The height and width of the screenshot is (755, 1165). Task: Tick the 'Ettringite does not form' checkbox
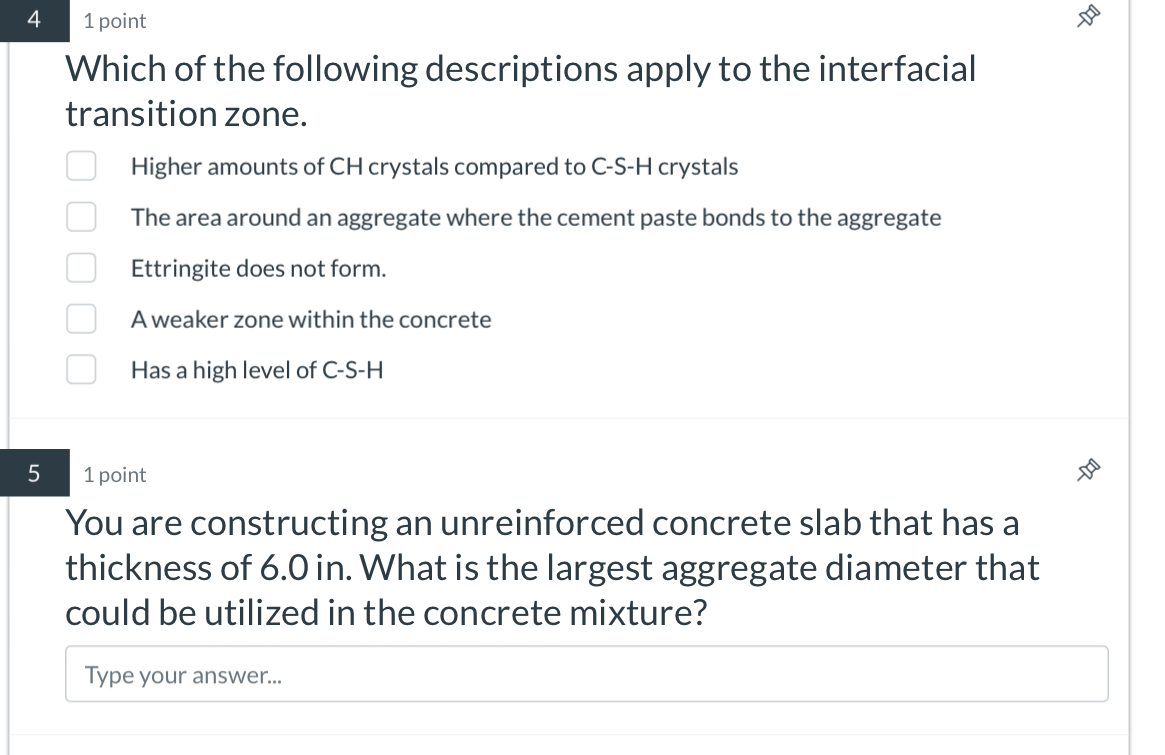point(81,267)
